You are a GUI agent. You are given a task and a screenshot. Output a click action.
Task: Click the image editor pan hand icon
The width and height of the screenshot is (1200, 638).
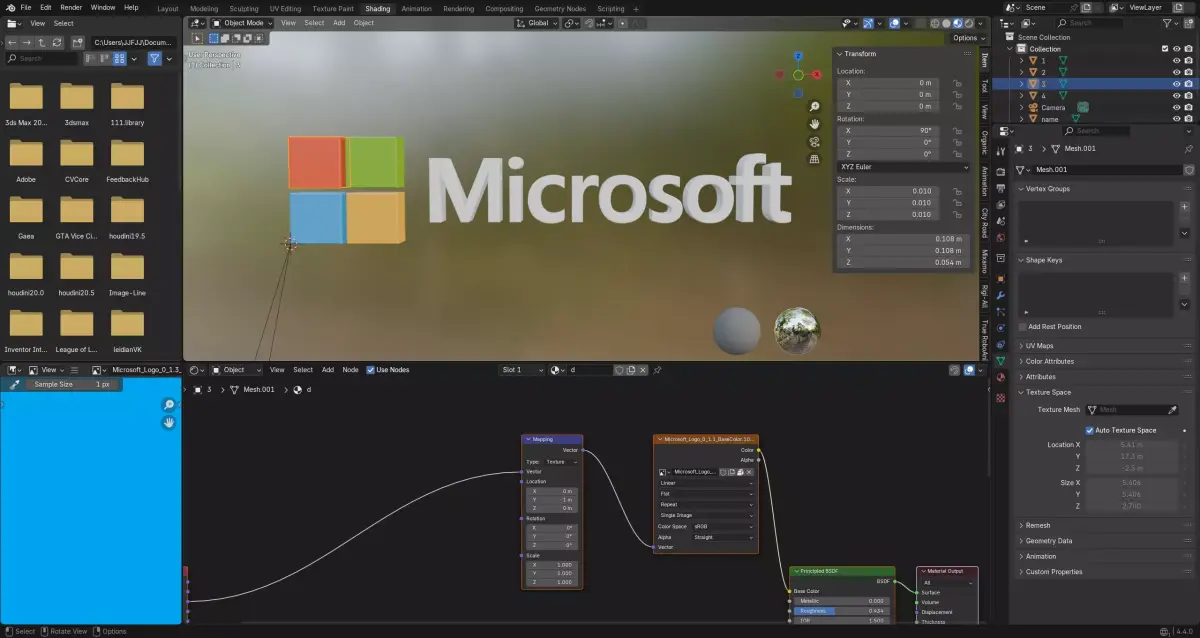tap(169, 422)
